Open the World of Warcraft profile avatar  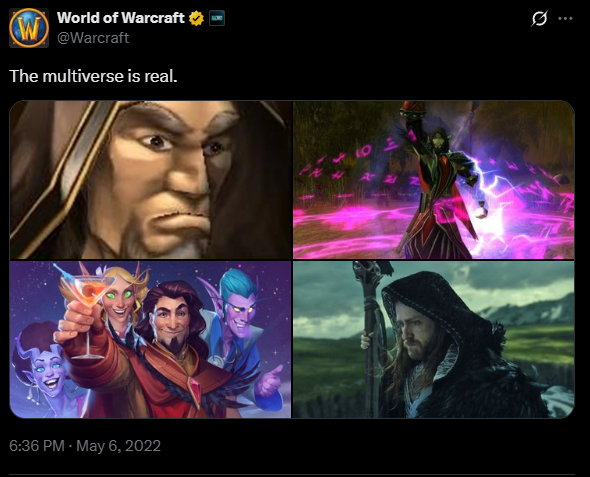click(29, 28)
